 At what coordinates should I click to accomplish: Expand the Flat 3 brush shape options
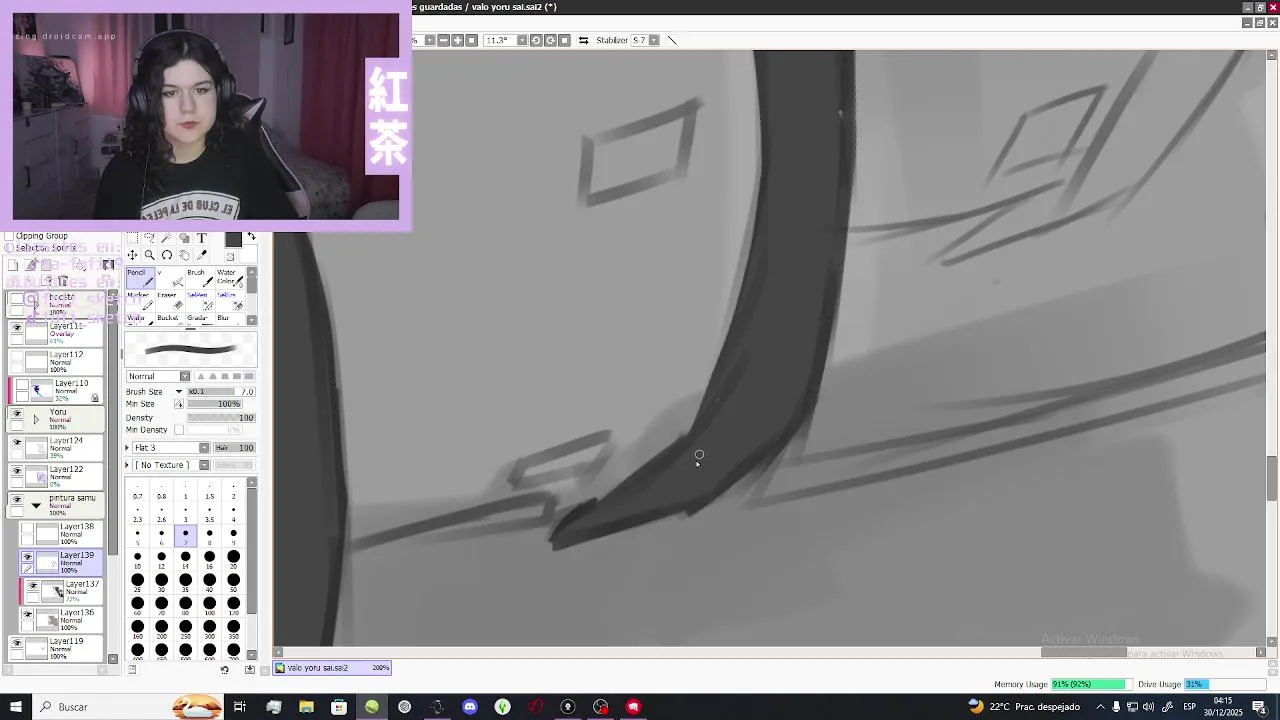[127, 448]
